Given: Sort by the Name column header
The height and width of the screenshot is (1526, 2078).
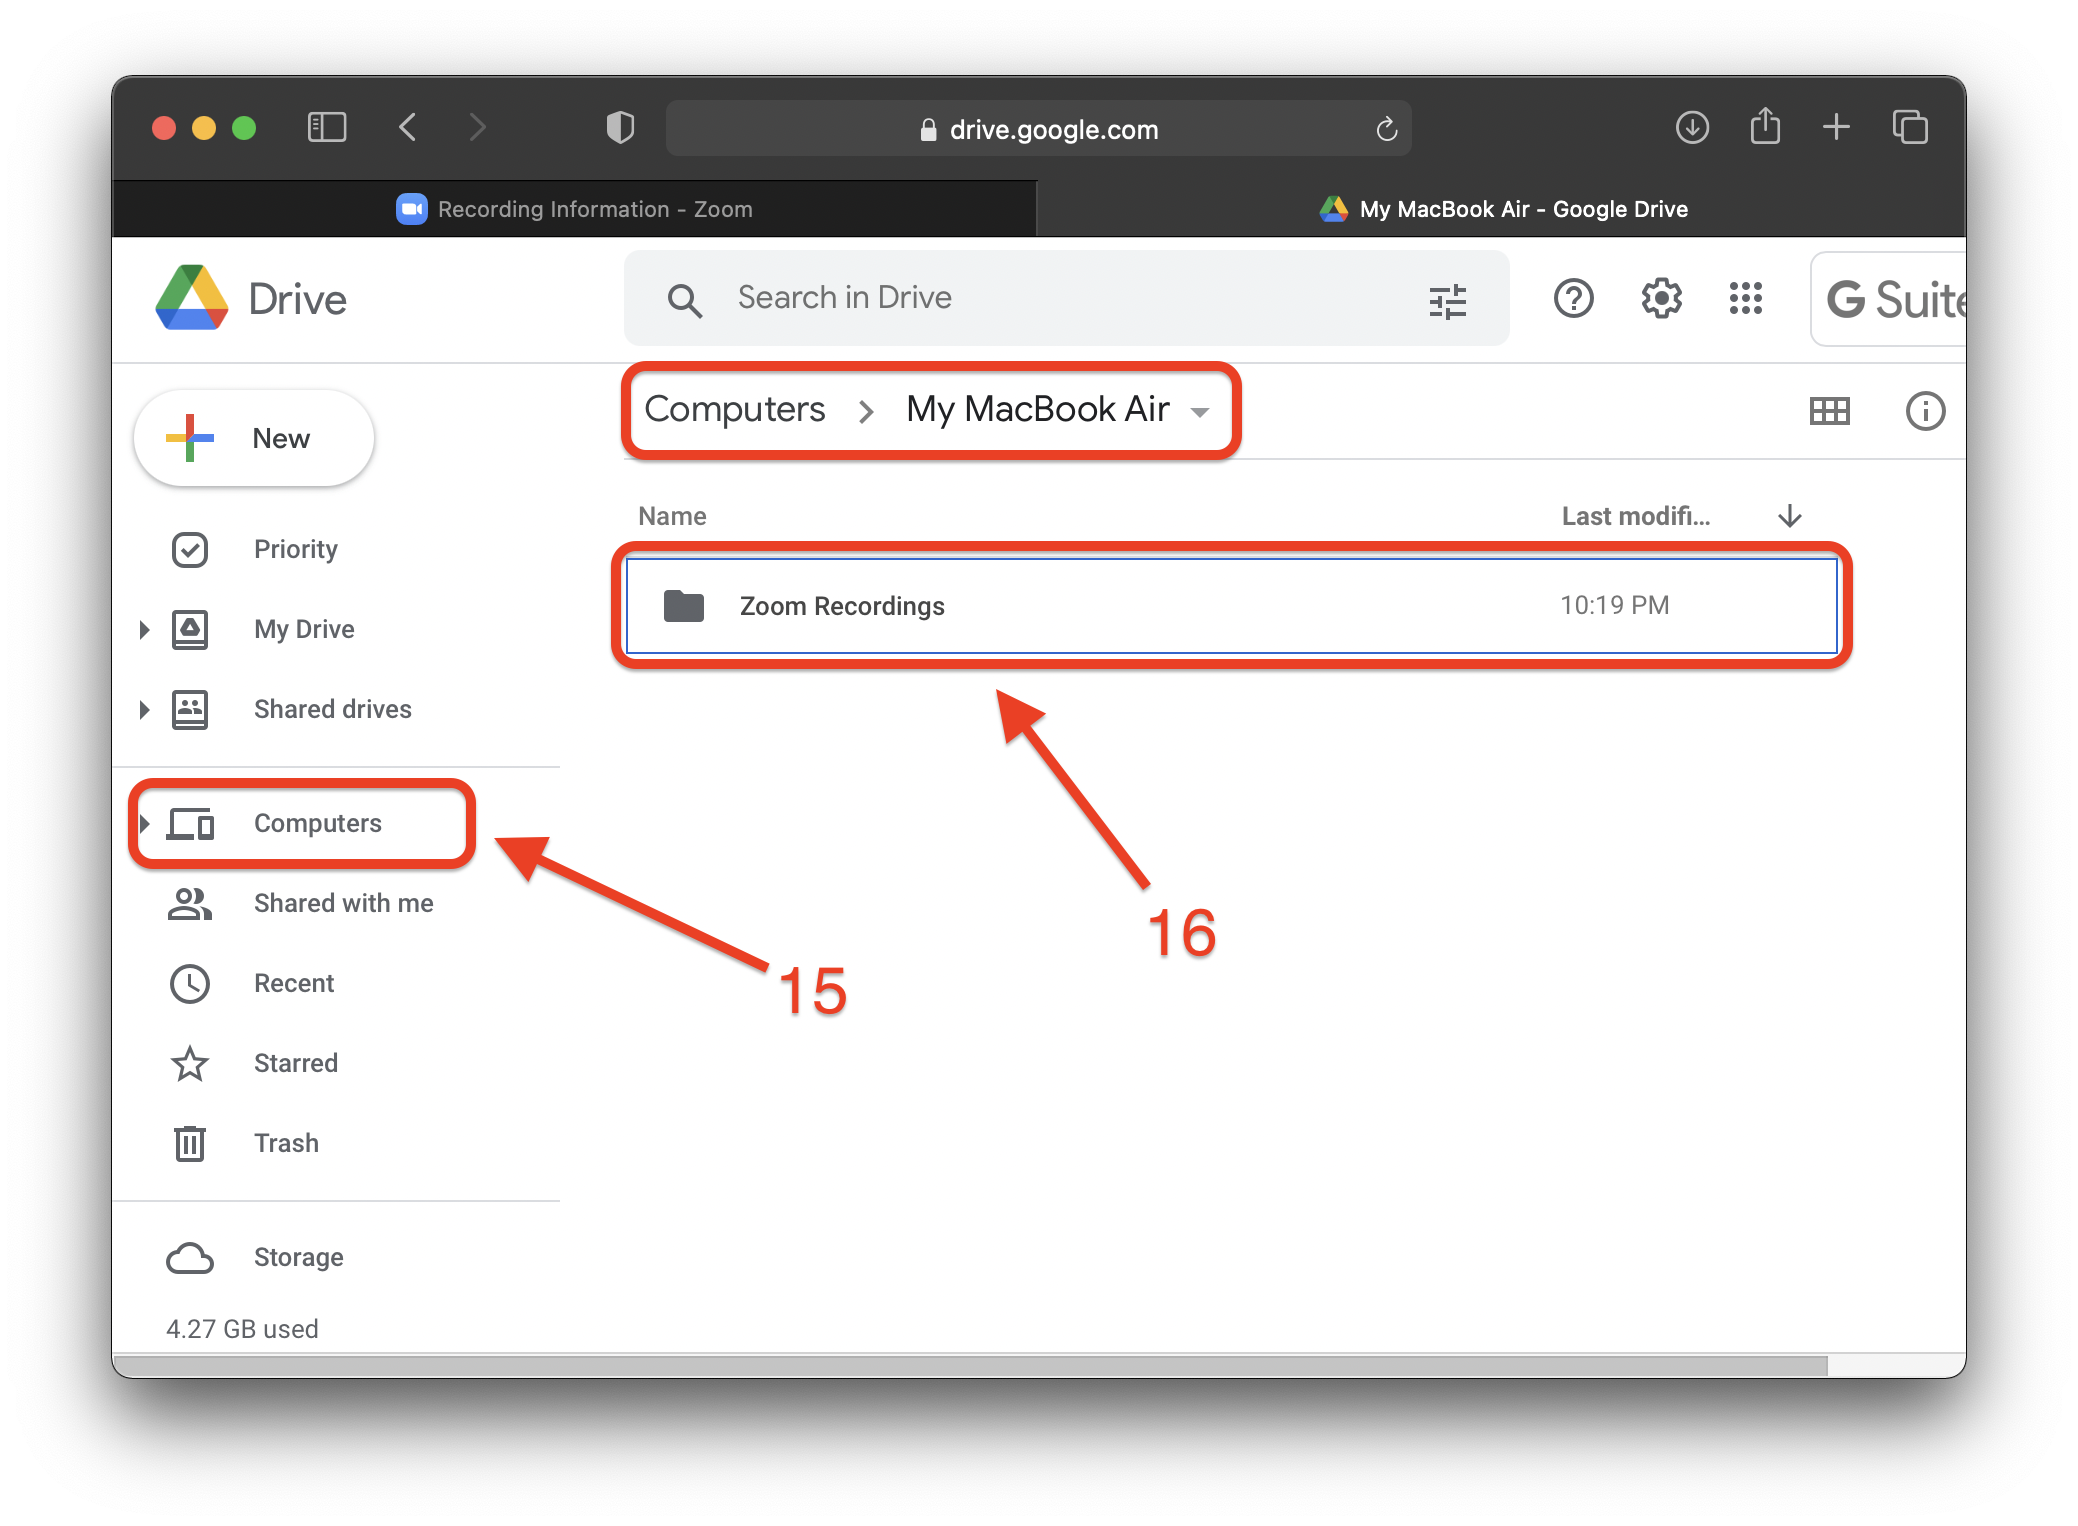Looking at the screenshot, I should point(672,516).
